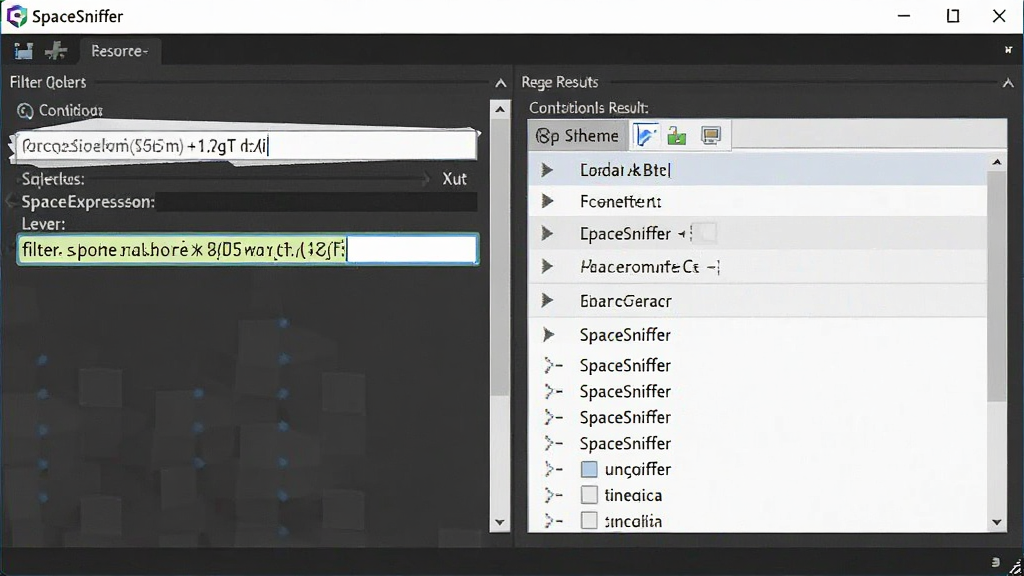Image resolution: width=1024 pixels, height=576 pixels.
Task: Click the small box beside EpaceSniffer
Action: point(704,233)
